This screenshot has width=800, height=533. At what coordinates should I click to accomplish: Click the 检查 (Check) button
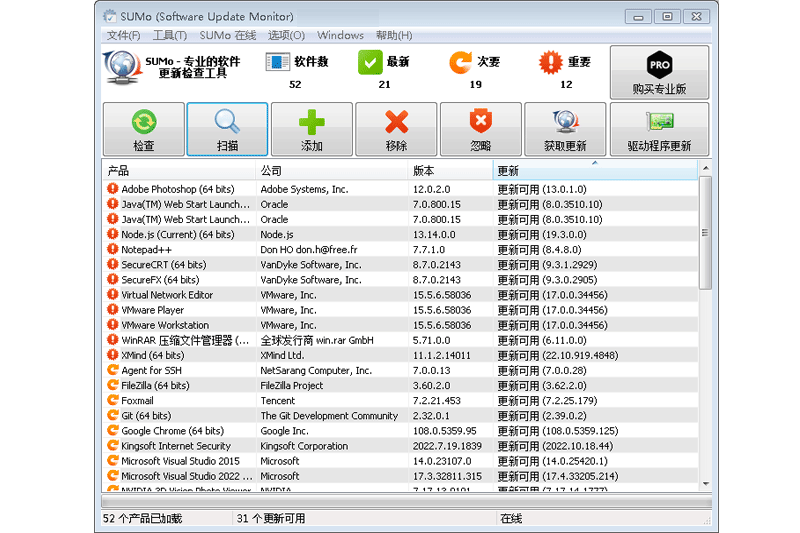pos(144,129)
